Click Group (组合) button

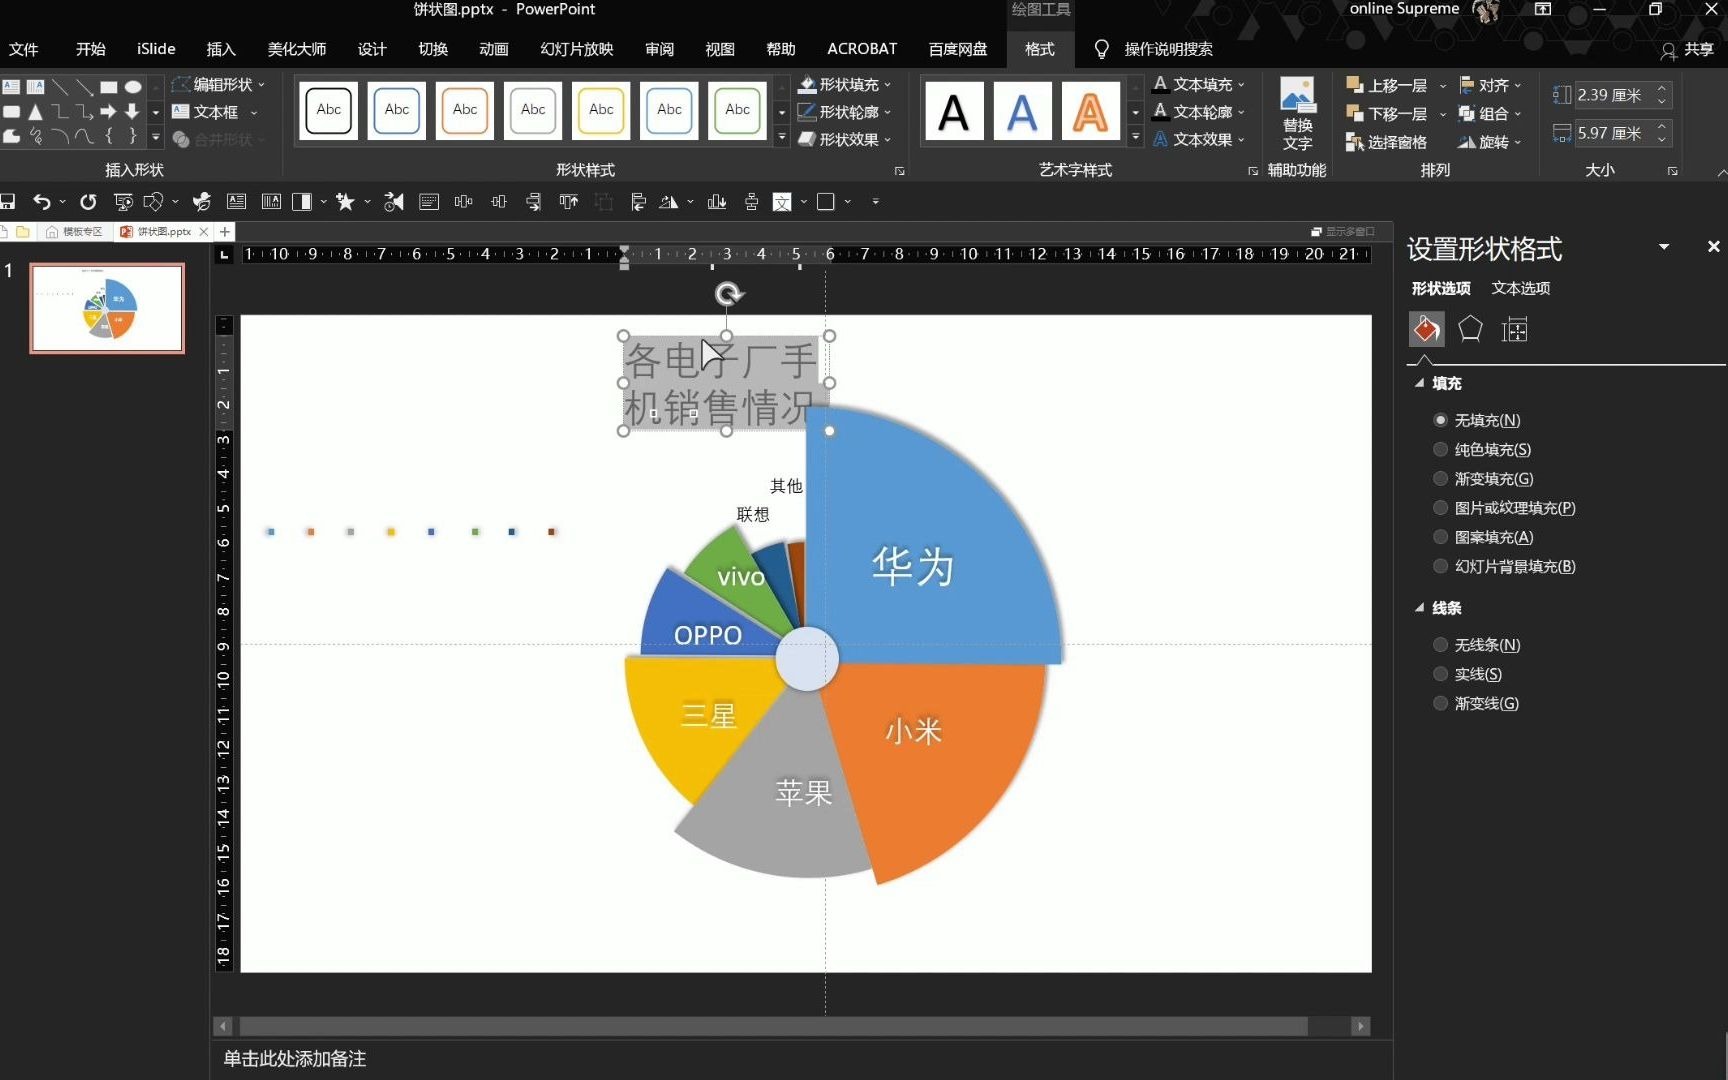pyautogui.click(x=1483, y=114)
